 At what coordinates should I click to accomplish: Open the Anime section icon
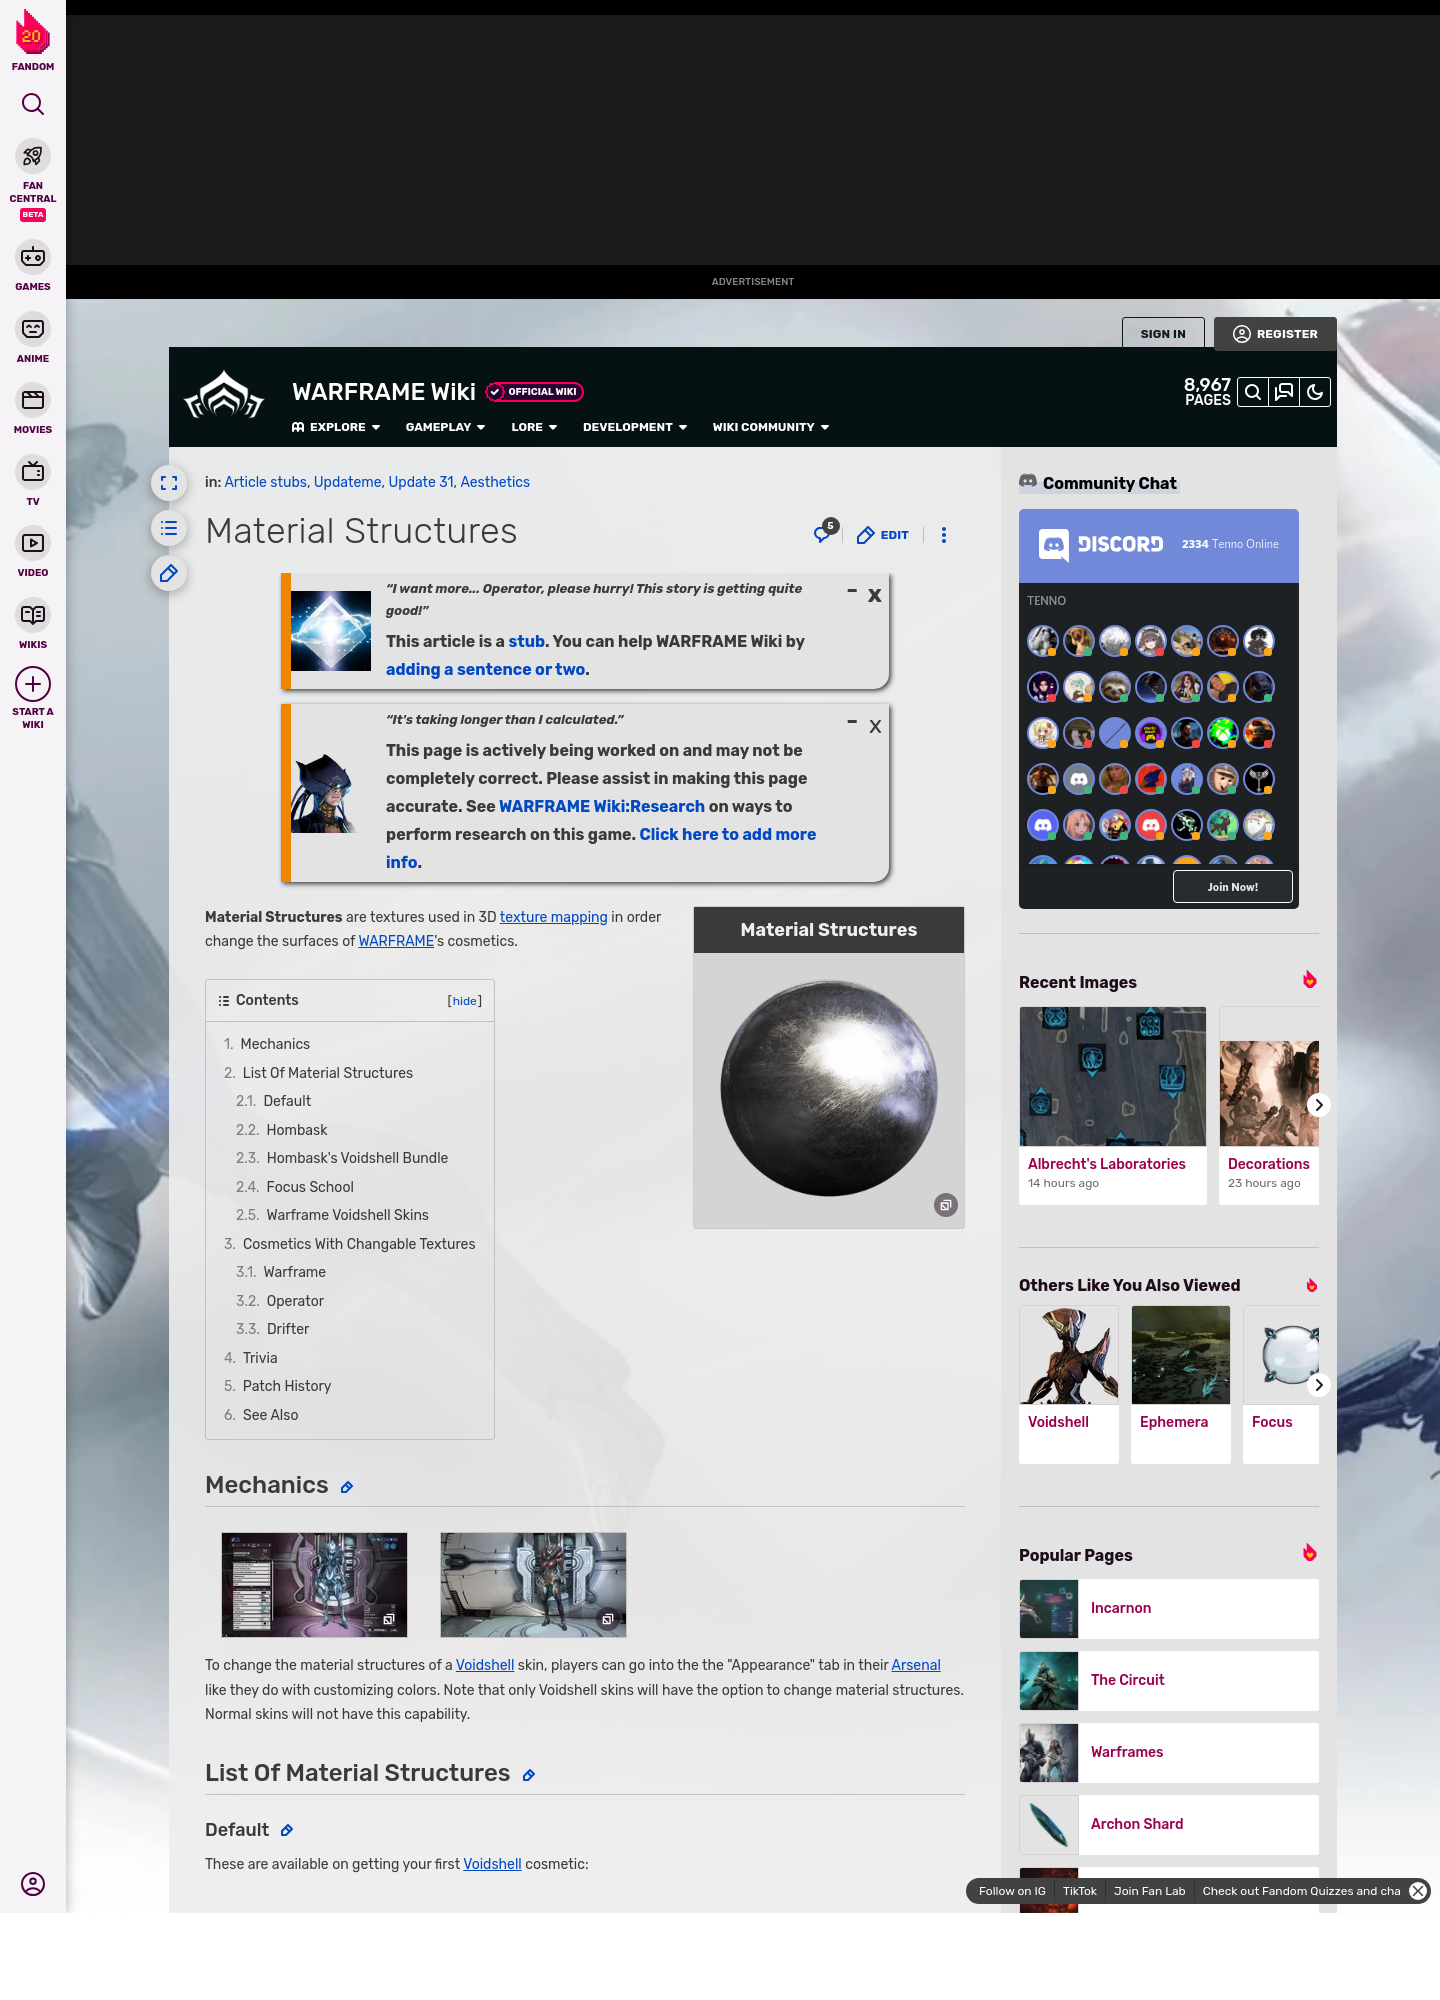[33, 329]
